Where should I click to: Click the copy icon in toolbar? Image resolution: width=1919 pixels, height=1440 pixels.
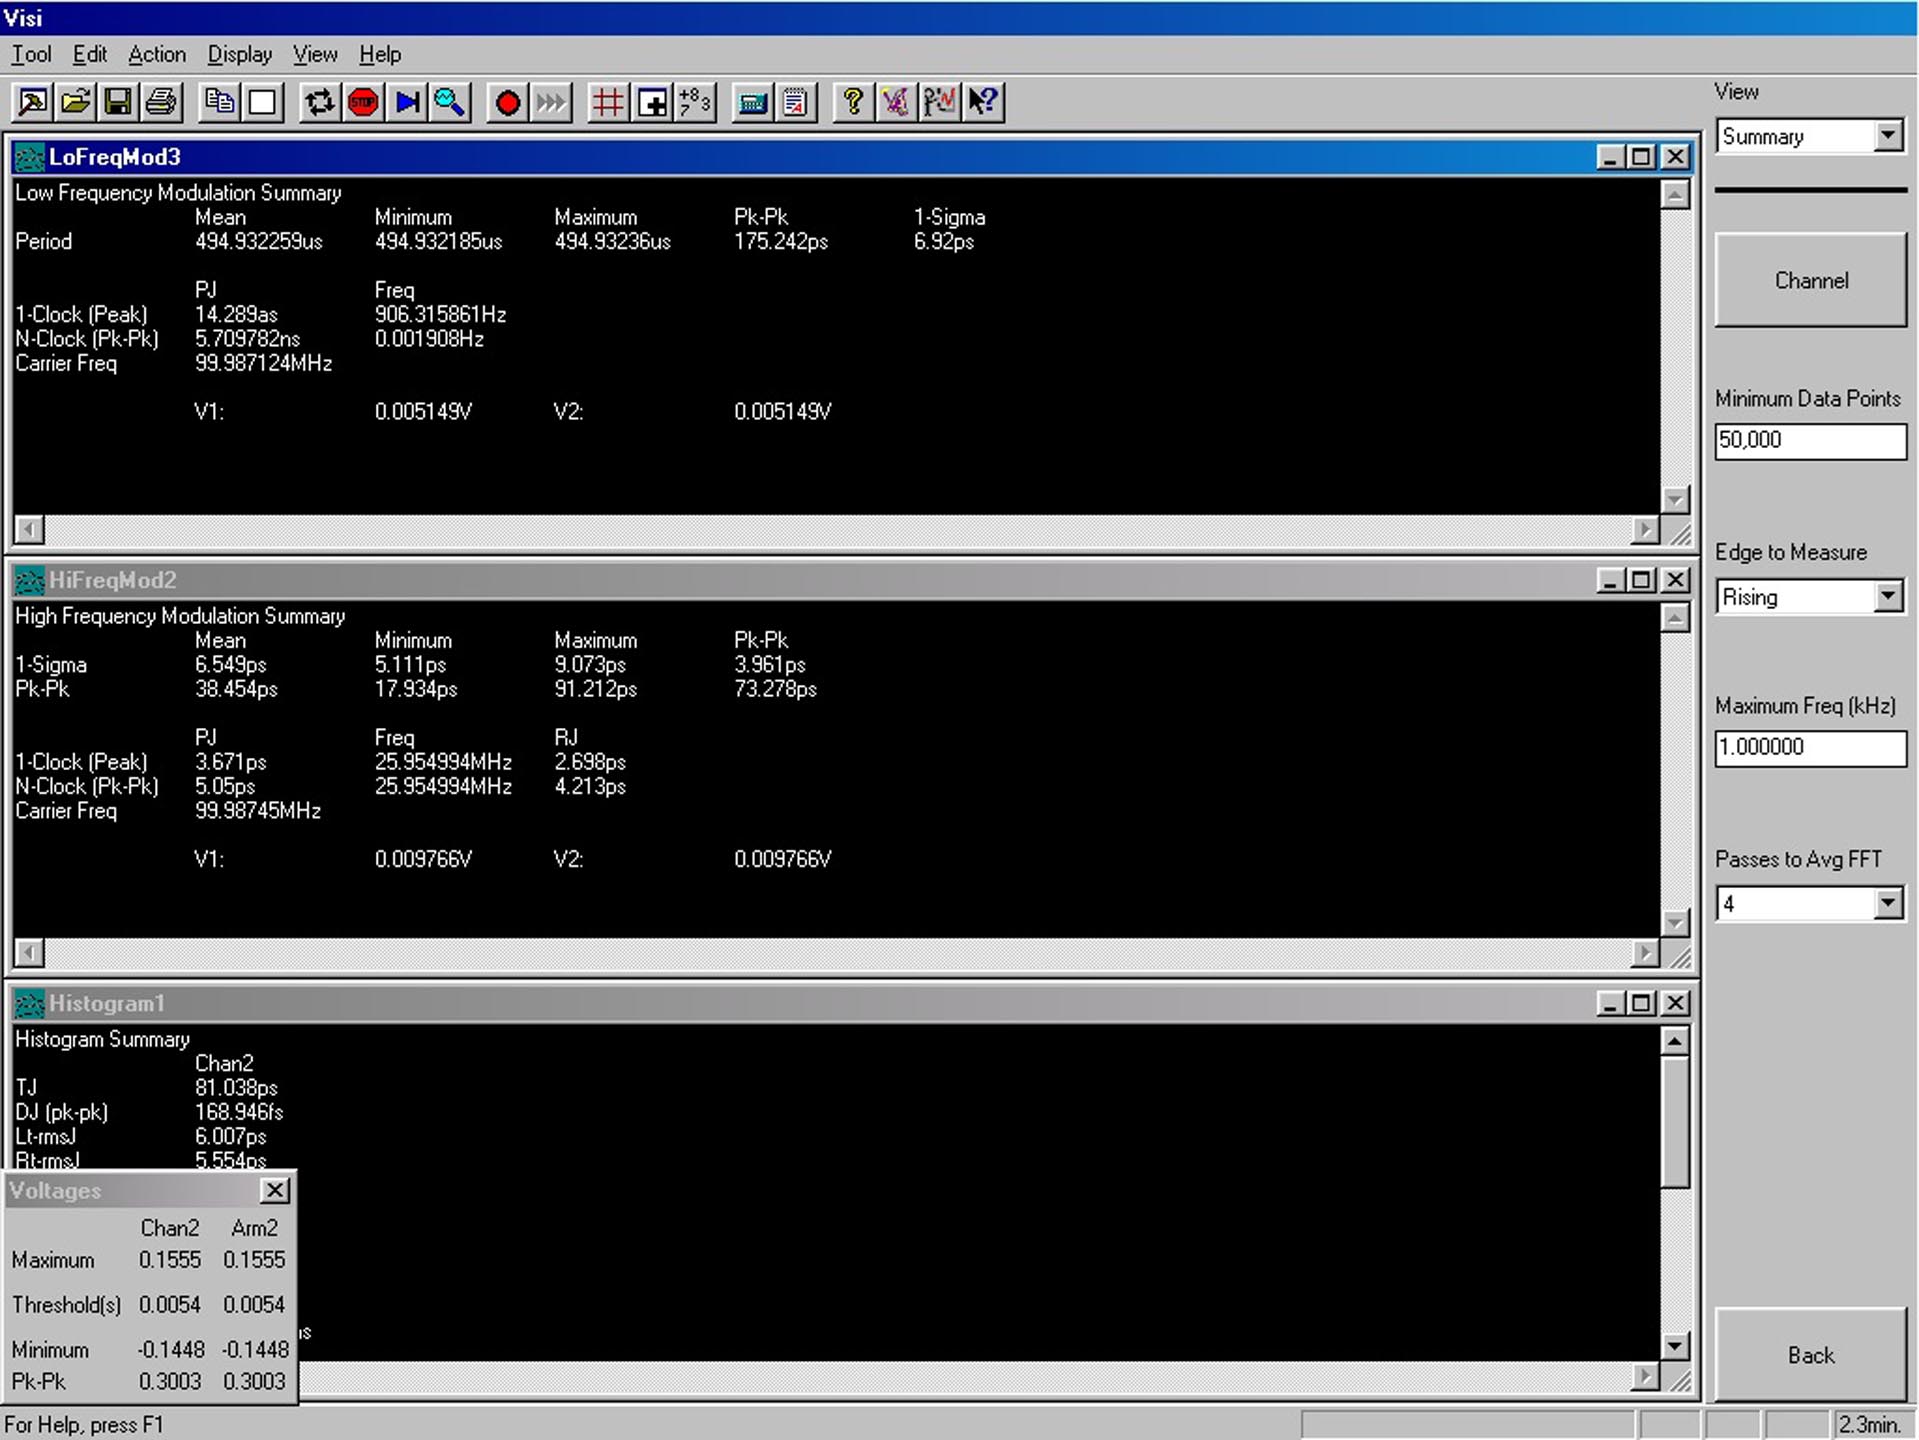coord(220,102)
